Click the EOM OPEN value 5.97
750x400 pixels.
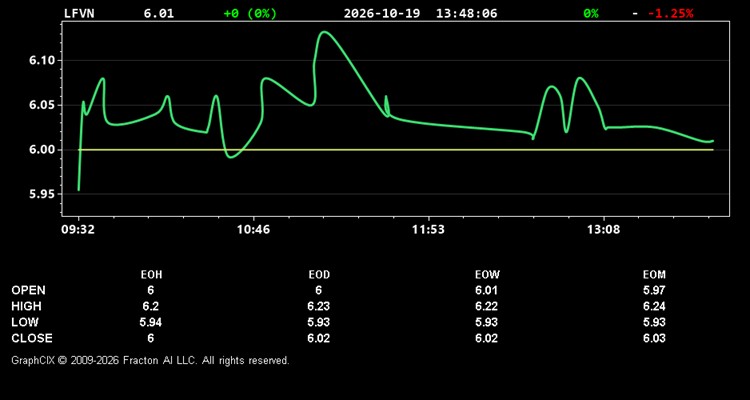pos(654,290)
